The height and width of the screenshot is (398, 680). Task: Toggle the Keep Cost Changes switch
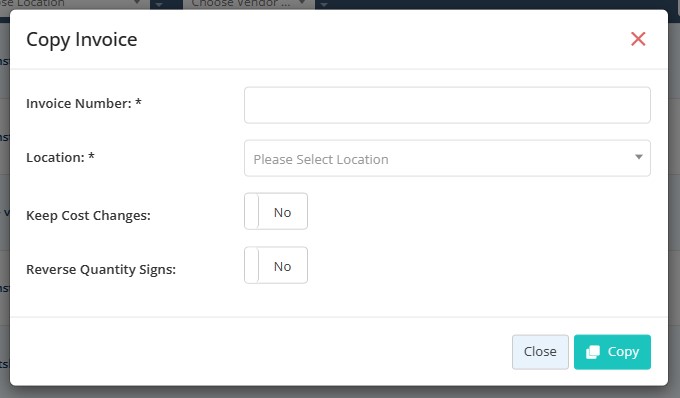pyautogui.click(x=276, y=212)
